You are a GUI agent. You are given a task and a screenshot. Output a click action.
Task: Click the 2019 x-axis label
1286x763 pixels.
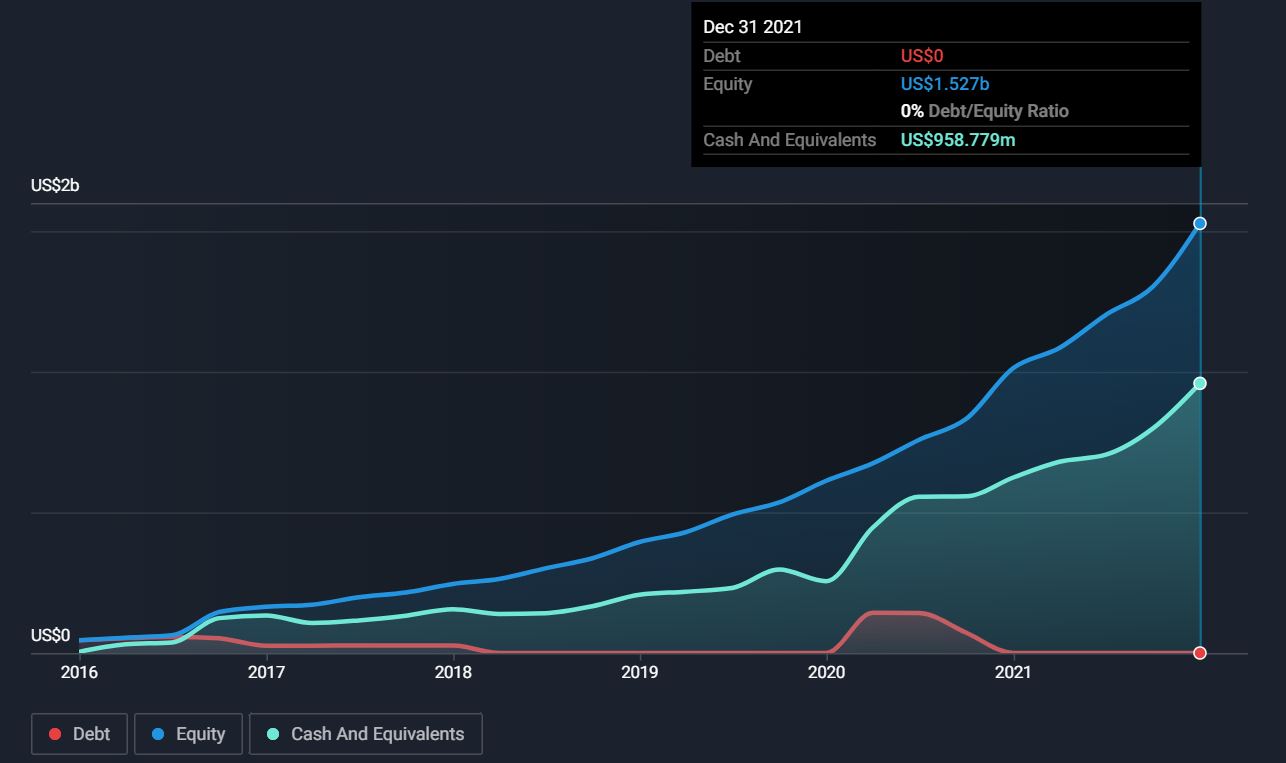(640, 672)
